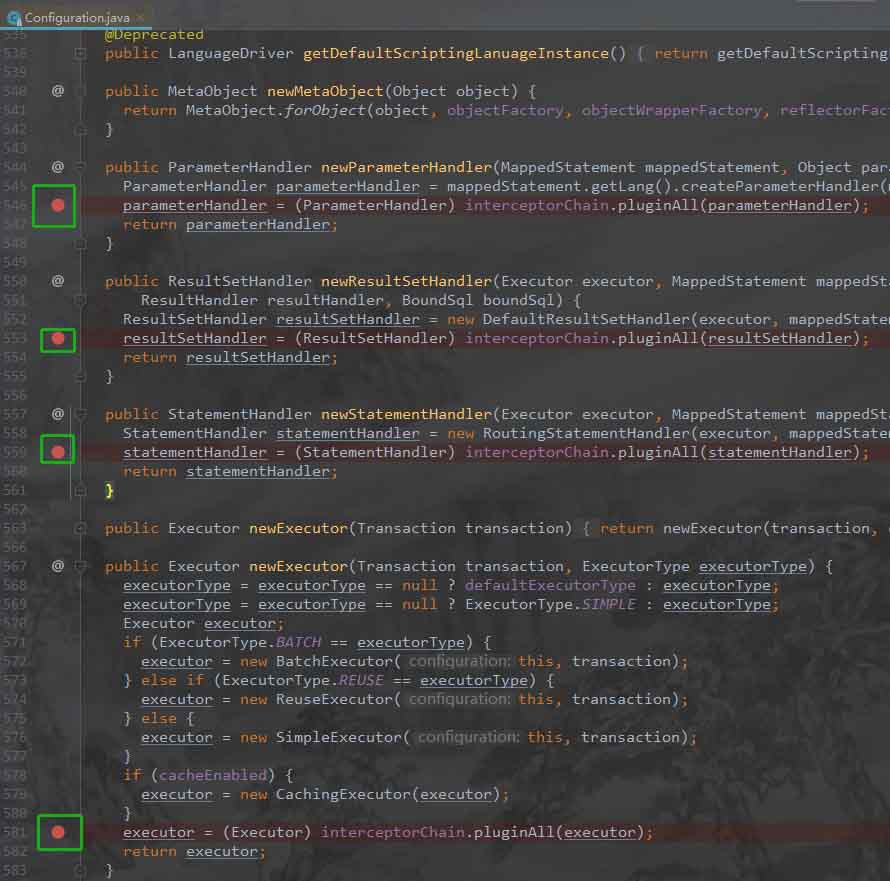890x881 pixels.
Task: Click the ReuseExecutor constructor call
Action: click(x=334, y=699)
